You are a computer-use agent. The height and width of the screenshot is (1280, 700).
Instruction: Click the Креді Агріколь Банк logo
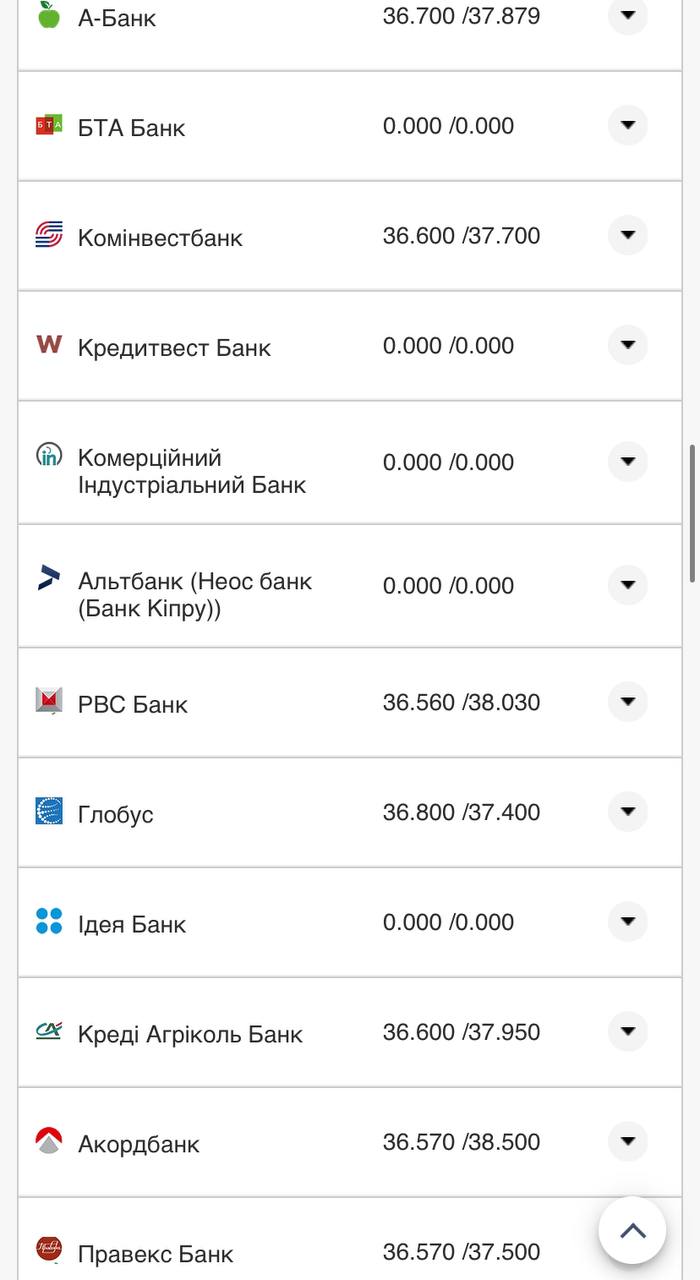click(49, 1030)
